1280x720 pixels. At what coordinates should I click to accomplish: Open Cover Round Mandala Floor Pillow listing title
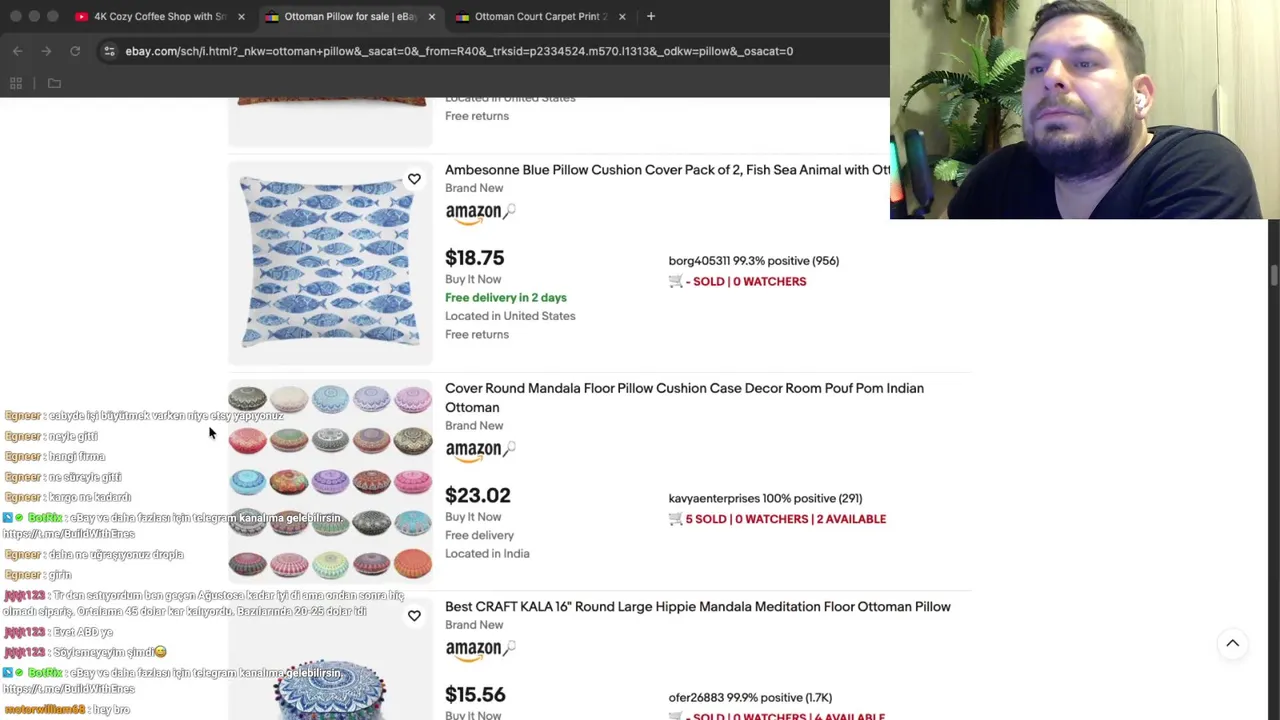[684, 398]
